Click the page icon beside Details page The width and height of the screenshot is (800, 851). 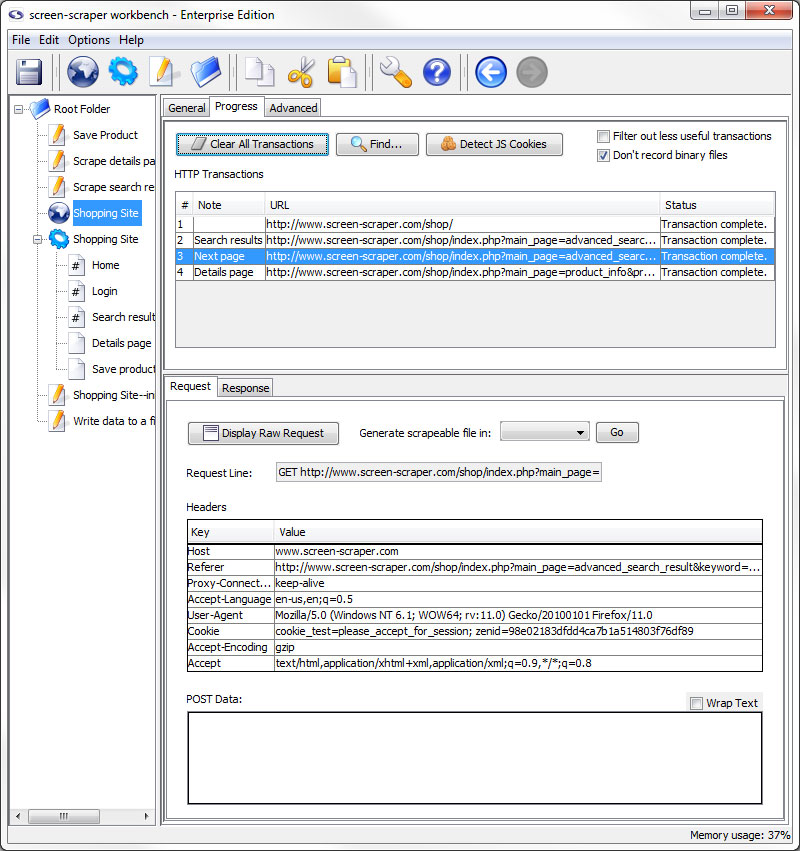pos(77,344)
